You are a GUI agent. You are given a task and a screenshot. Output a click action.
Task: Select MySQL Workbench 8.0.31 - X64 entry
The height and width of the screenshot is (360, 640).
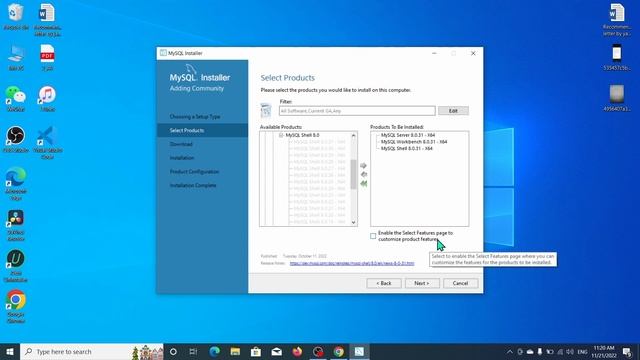click(x=414, y=142)
